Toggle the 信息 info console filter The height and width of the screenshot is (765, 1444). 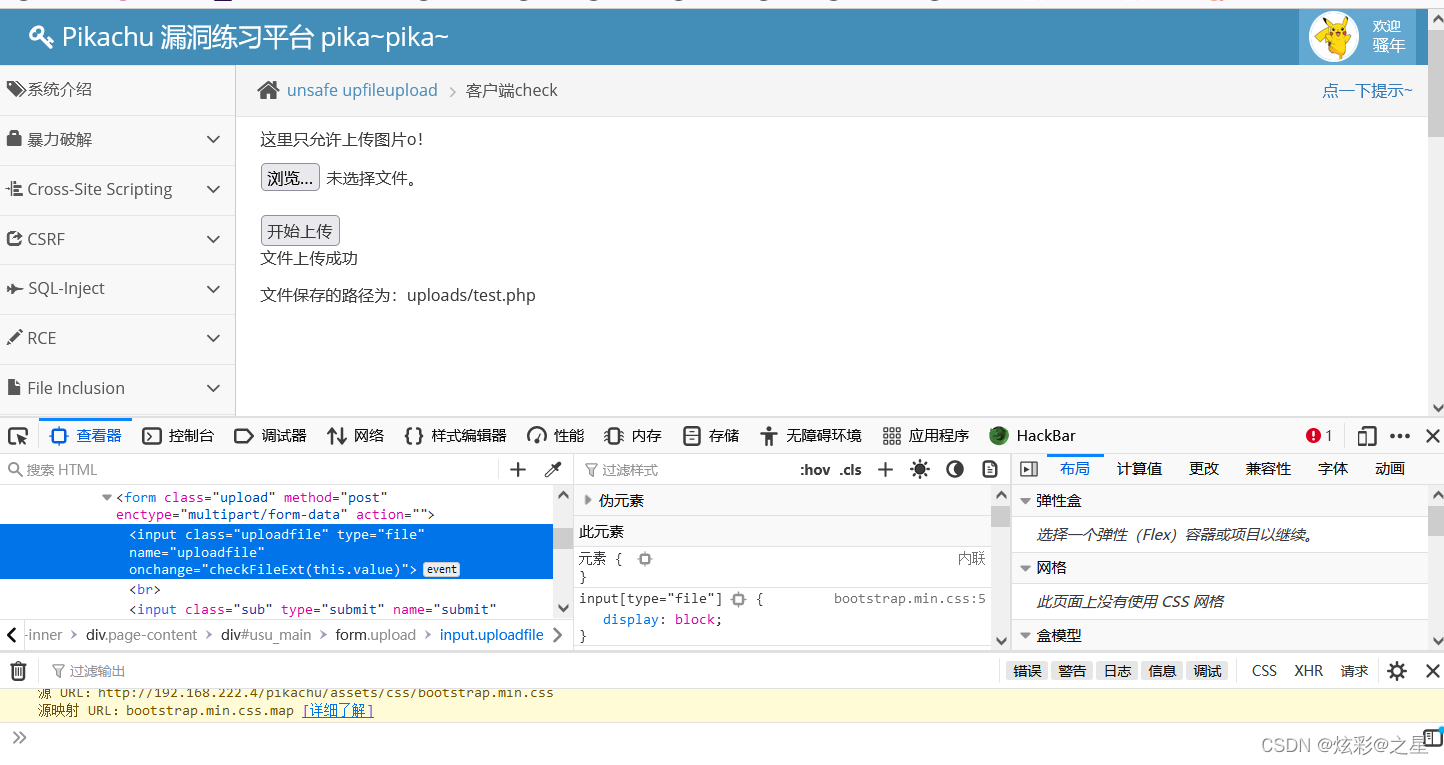1162,671
